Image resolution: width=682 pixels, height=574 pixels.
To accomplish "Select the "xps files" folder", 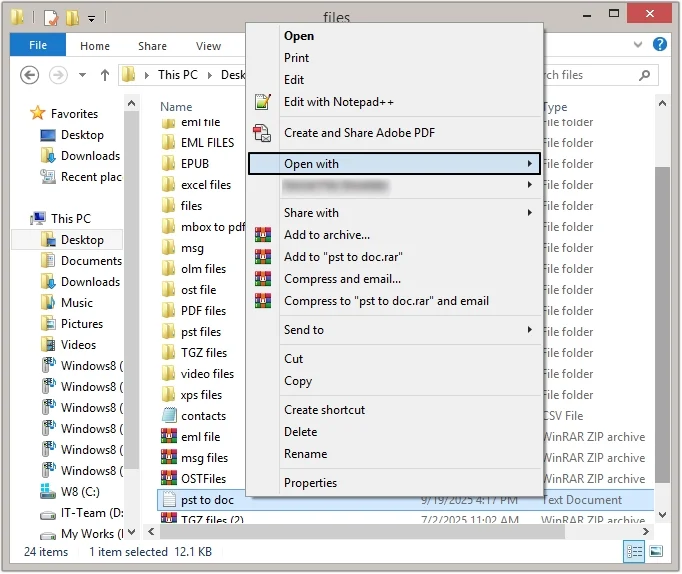I will click(x=191, y=395).
